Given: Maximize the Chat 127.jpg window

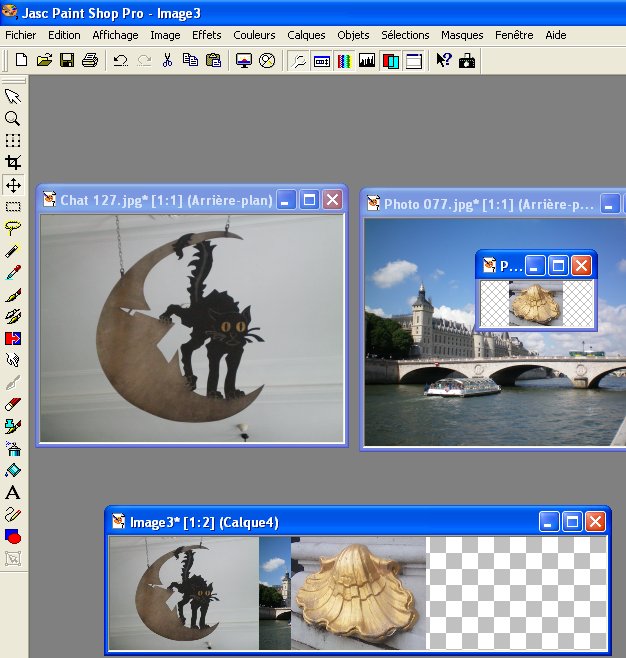Looking at the screenshot, I should pos(310,200).
